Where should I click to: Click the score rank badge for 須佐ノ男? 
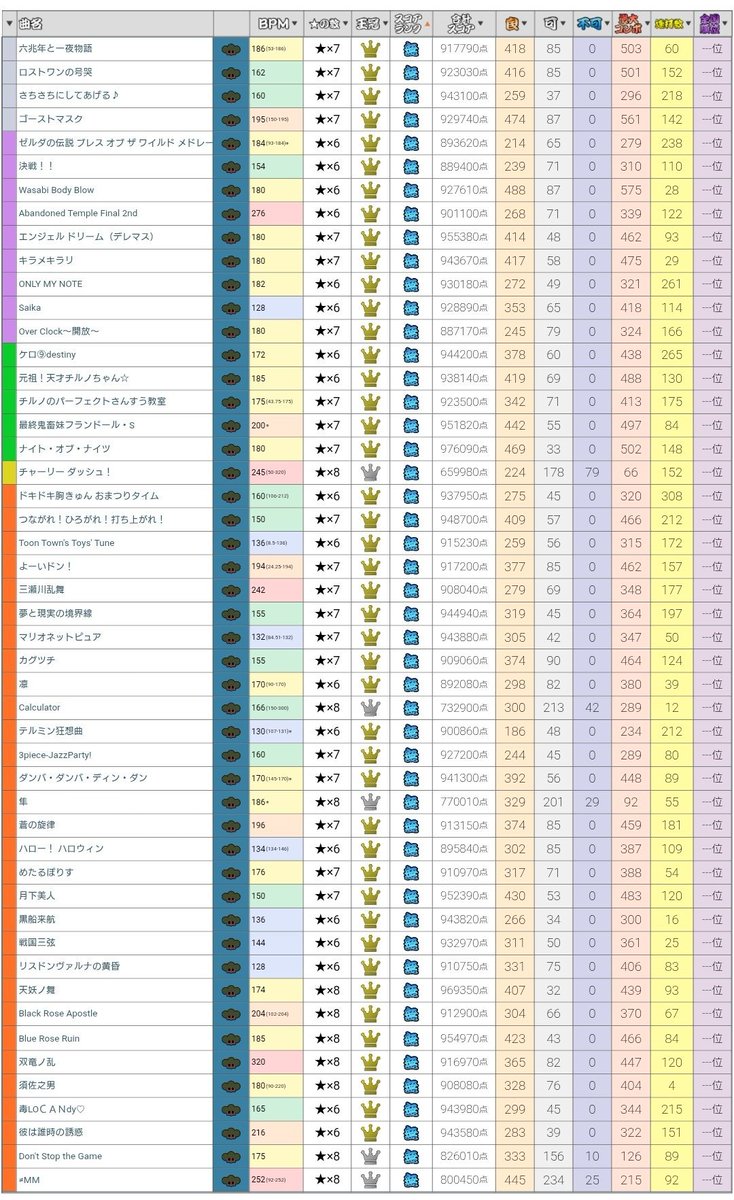411,1084
